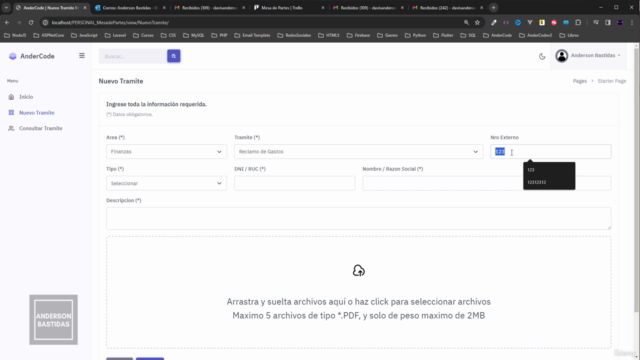Open the NodeJS bookmark folder
Viewport: 640px width, 360px height.
pos(15,36)
